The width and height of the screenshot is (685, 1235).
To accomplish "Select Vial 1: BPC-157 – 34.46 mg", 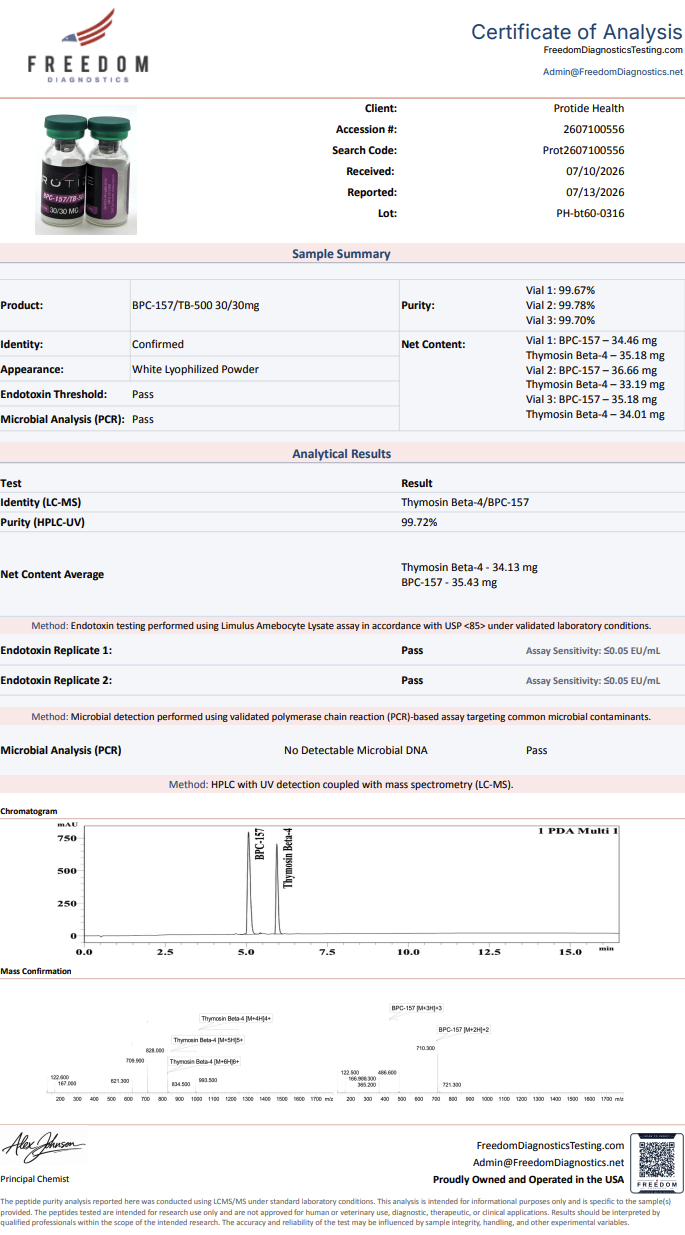I will click(x=591, y=340).
